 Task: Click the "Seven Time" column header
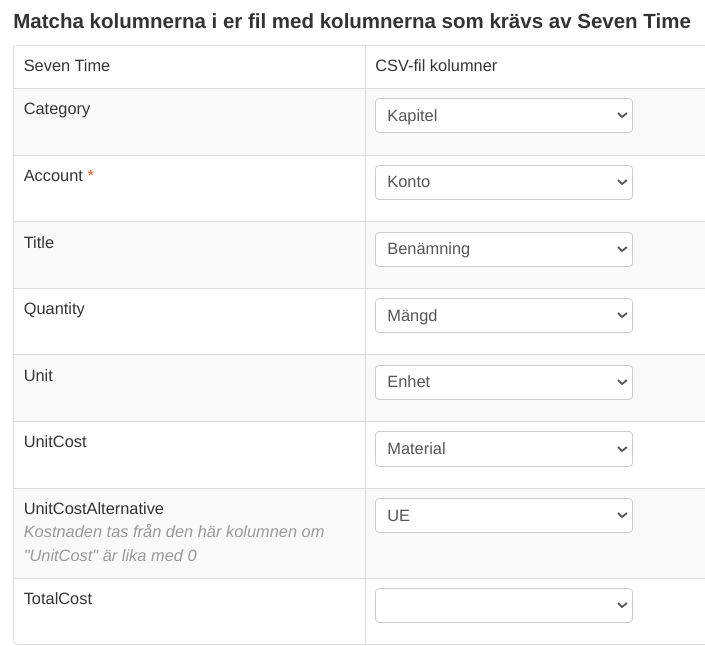[x=67, y=66]
